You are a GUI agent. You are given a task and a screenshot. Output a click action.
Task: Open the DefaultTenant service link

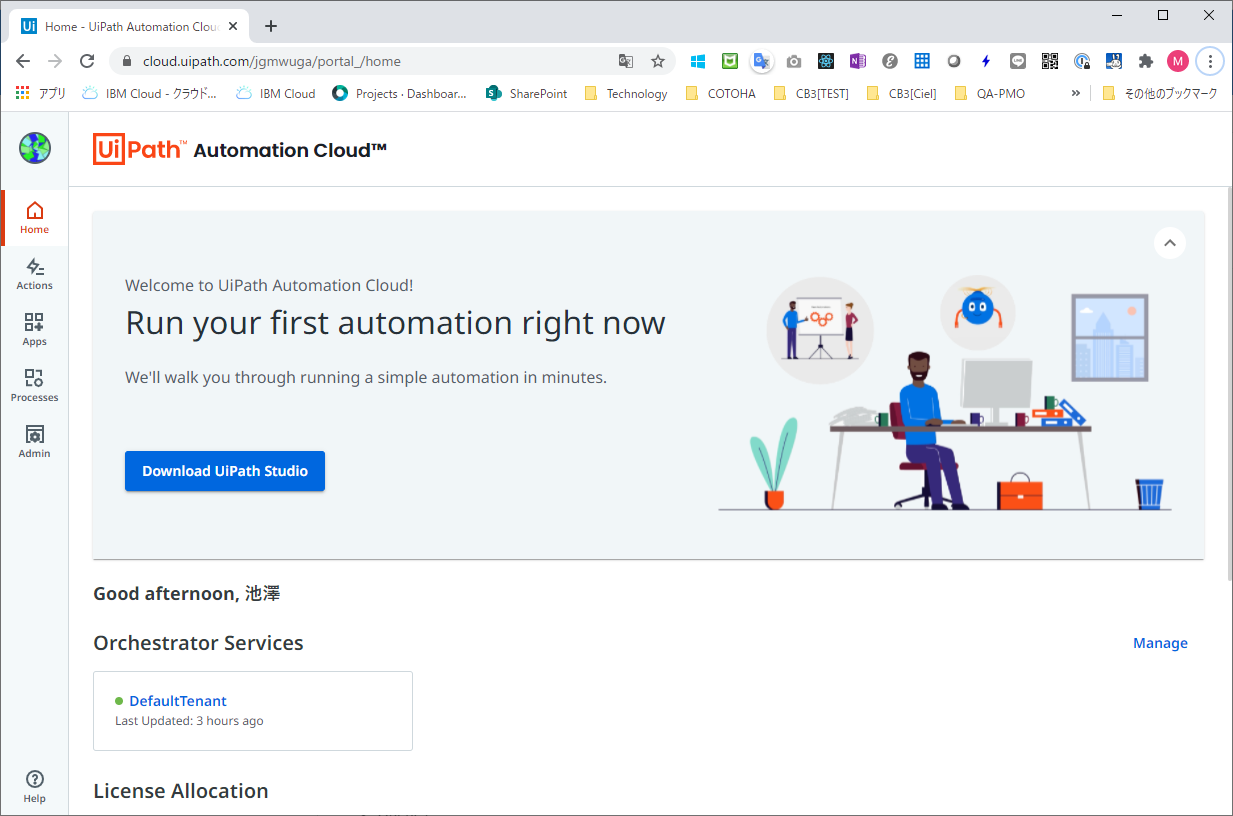pyautogui.click(x=178, y=701)
